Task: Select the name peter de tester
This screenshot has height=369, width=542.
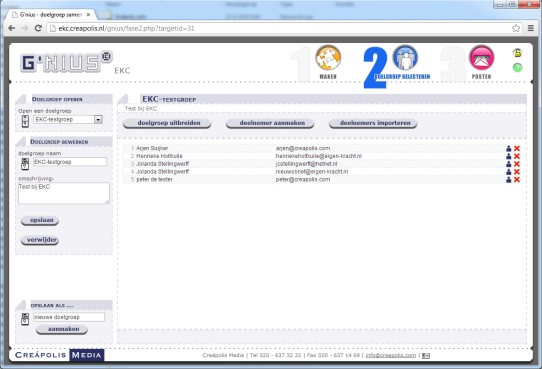Action: coord(154,179)
